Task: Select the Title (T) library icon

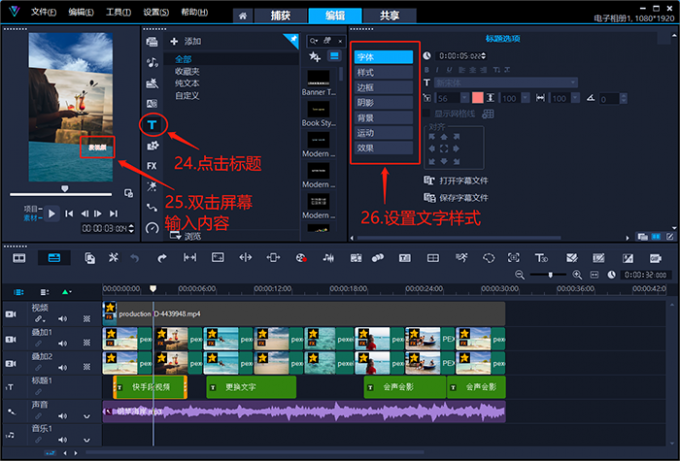Action: (152, 125)
